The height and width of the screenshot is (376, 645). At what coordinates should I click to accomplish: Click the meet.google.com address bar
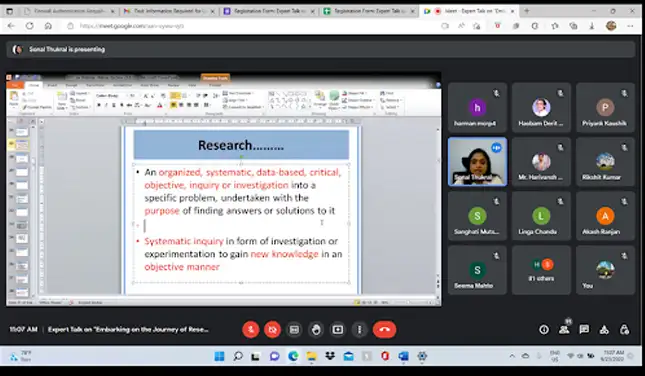(x=255, y=26)
